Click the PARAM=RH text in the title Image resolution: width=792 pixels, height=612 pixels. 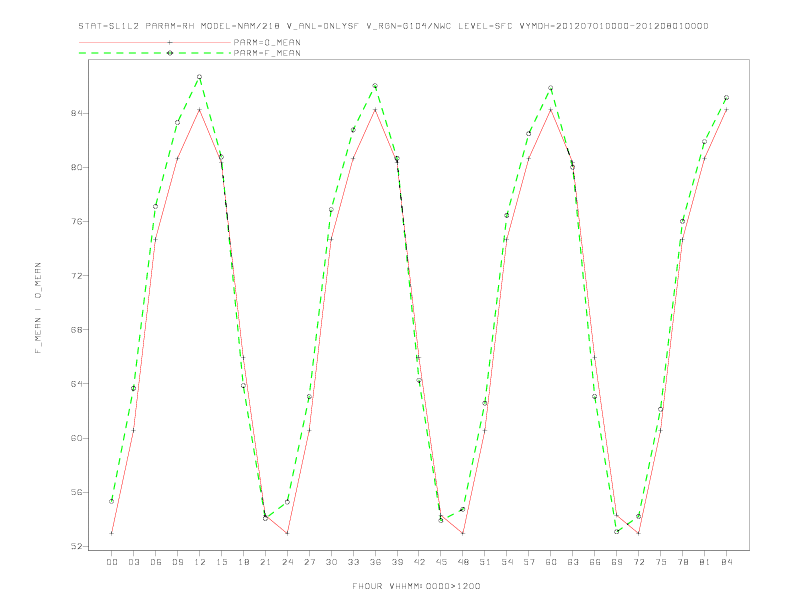pos(170,26)
